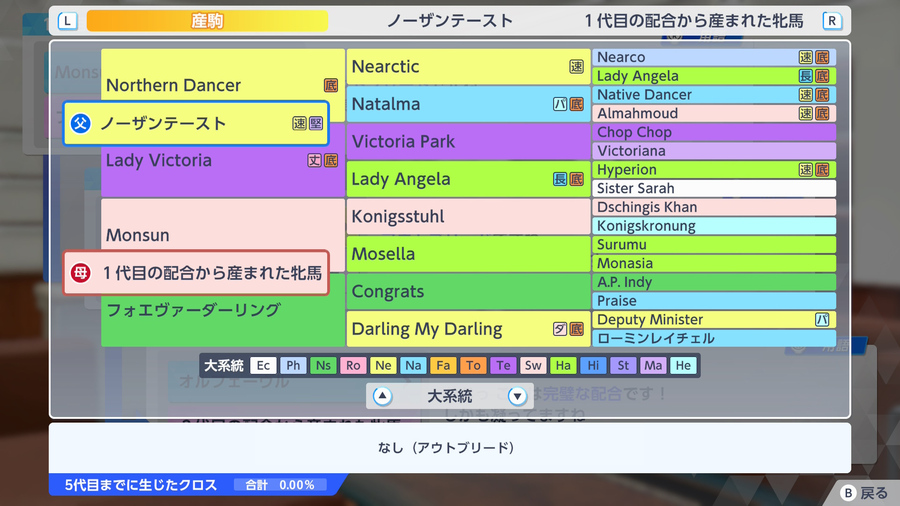Click the 速 factor icon on Nearctic
Screen dimensions: 900x506
coord(576,67)
